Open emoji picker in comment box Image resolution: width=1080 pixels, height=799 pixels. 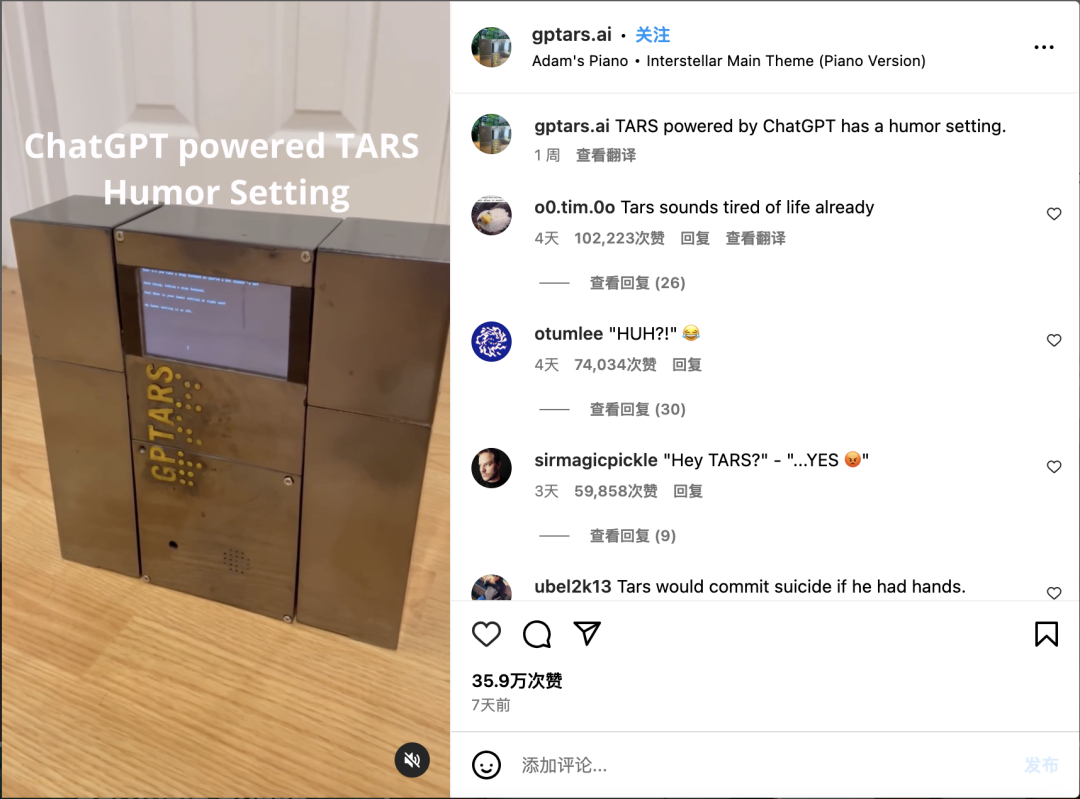(486, 765)
